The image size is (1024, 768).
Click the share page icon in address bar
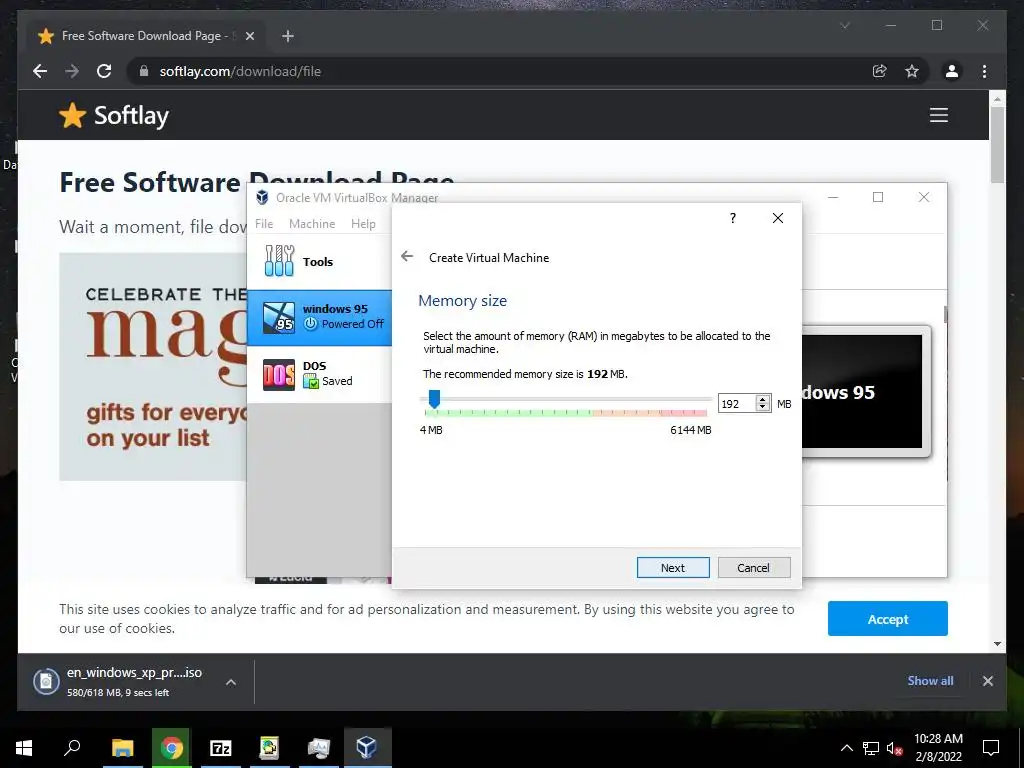(880, 71)
